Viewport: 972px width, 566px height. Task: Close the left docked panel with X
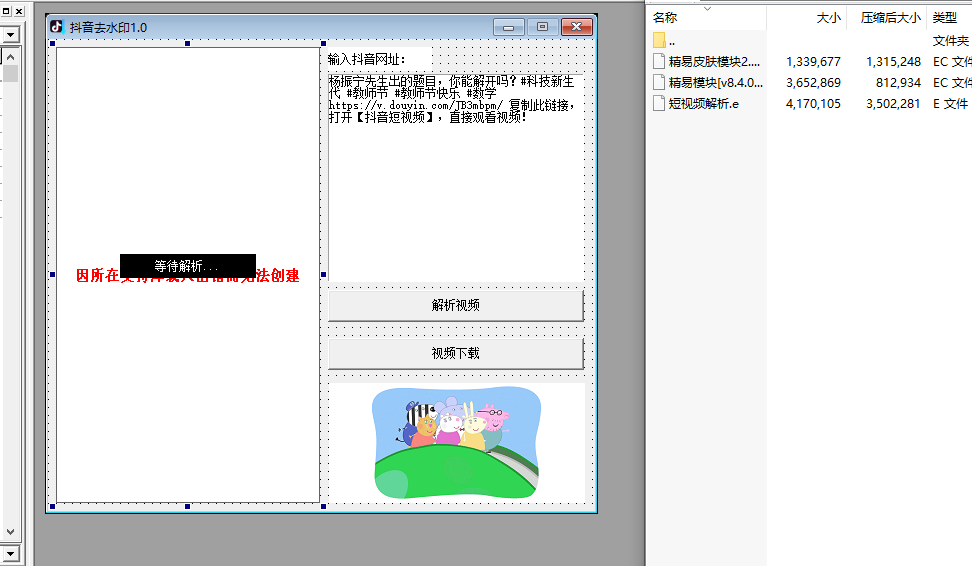pyautogui.click(x=19, y=11)
